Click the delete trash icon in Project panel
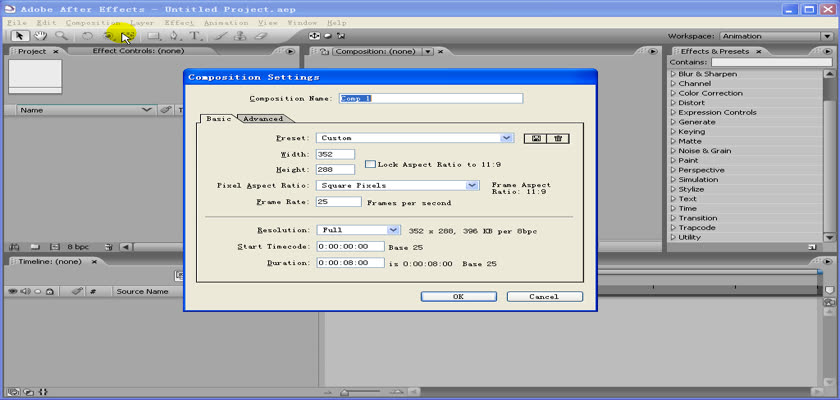Viewport: 840px width, 400px height. click(109, 247)
